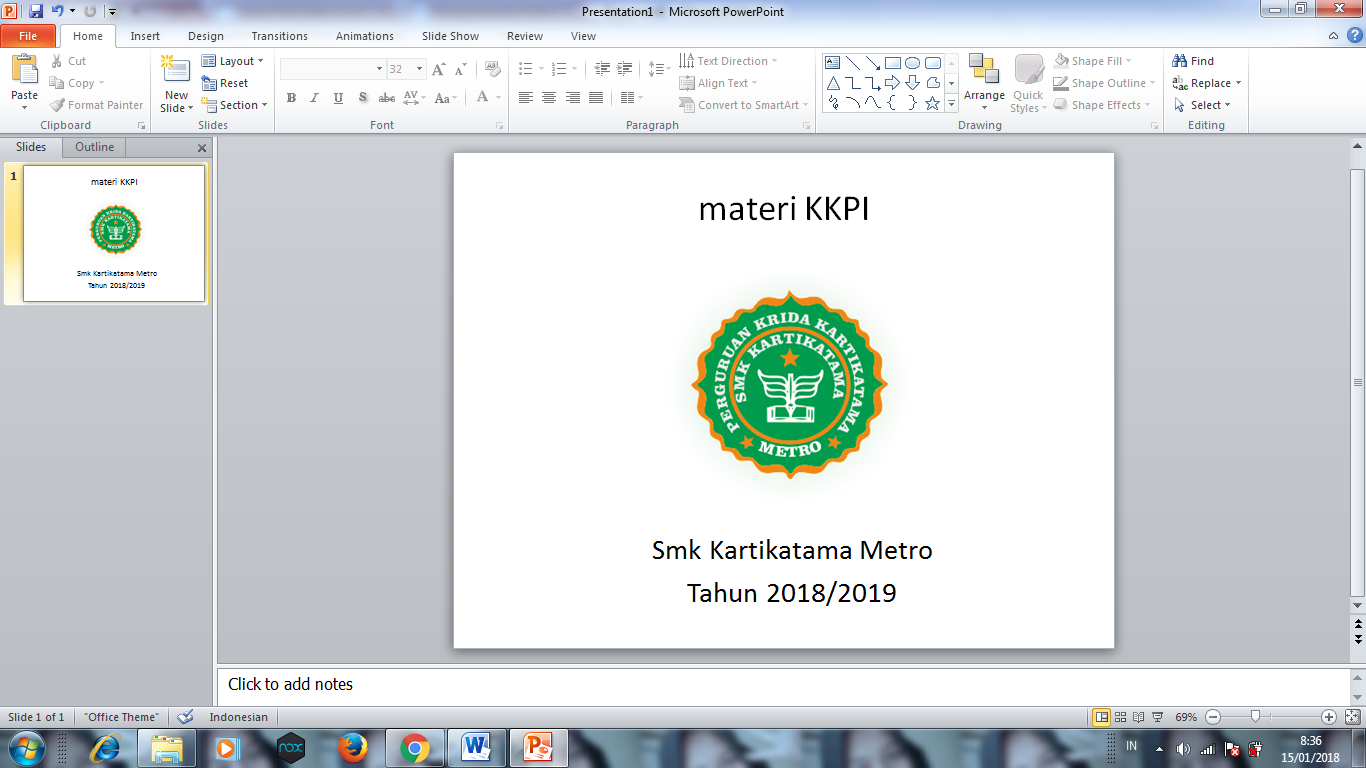Click the Increase Font Size icon

(437, 70)
